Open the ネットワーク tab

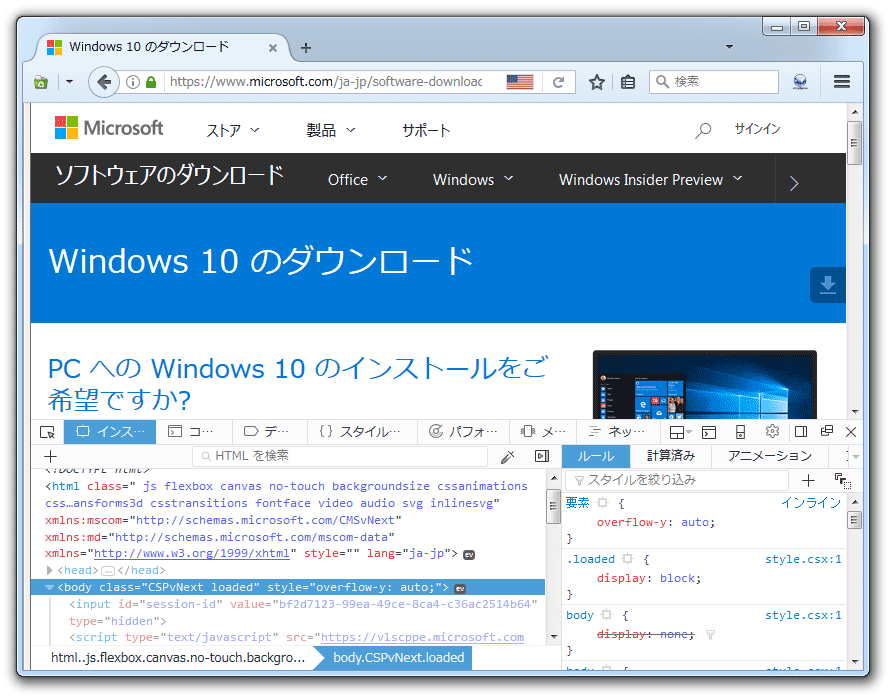(617, 432)
